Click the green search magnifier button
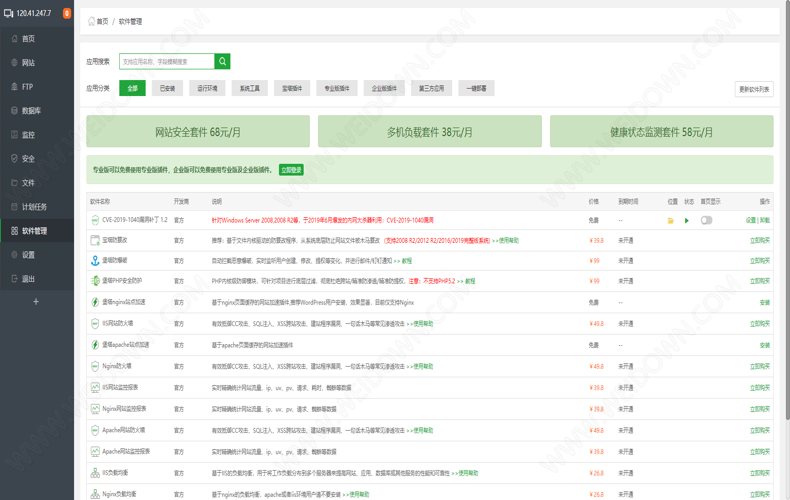The width and height of the screenshot is (790, 500). 222,61
